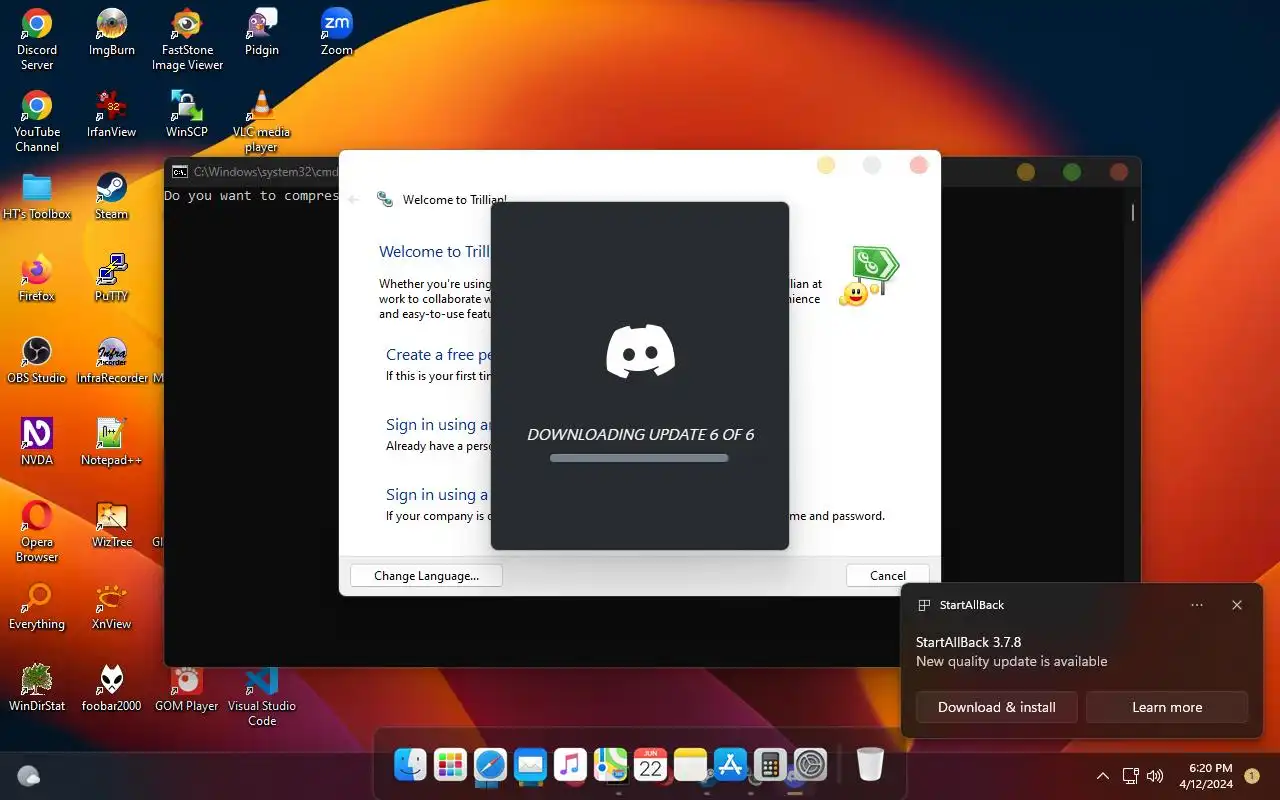Choose the upper 'Sign in using an' option
1280x800 pixels.
click(x=438, y=424)
